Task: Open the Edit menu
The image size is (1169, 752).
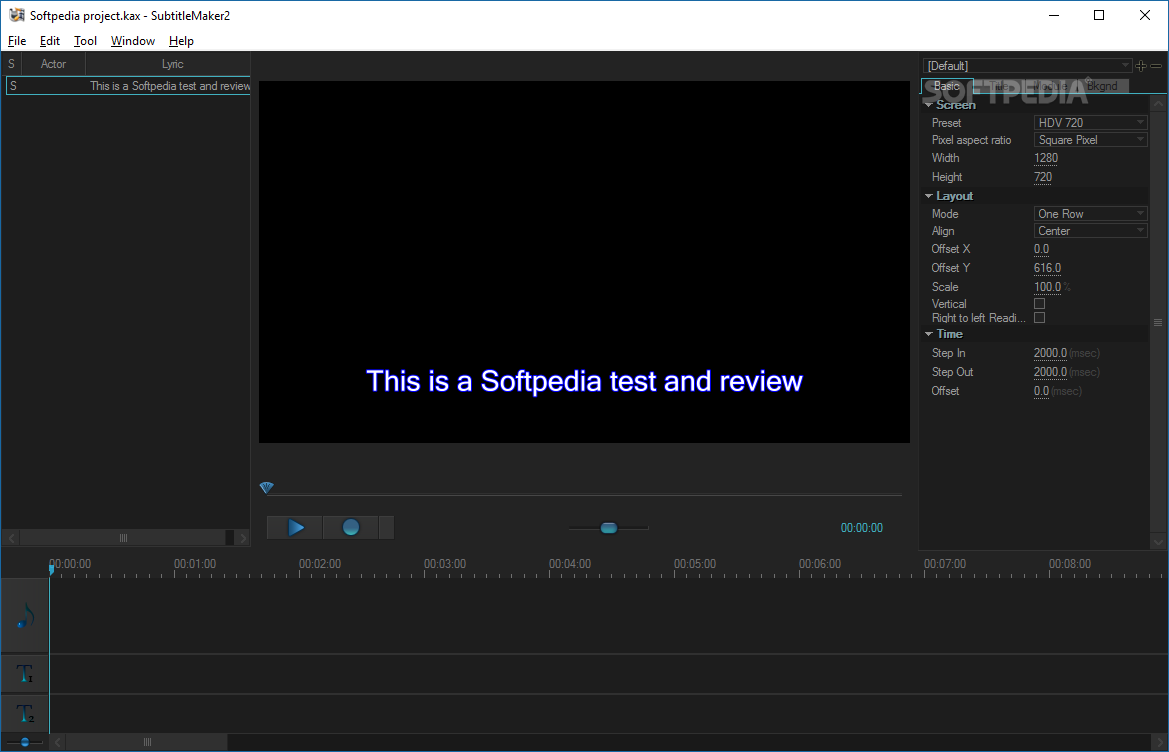Action: pyautogui.click(x=50, y=41)
